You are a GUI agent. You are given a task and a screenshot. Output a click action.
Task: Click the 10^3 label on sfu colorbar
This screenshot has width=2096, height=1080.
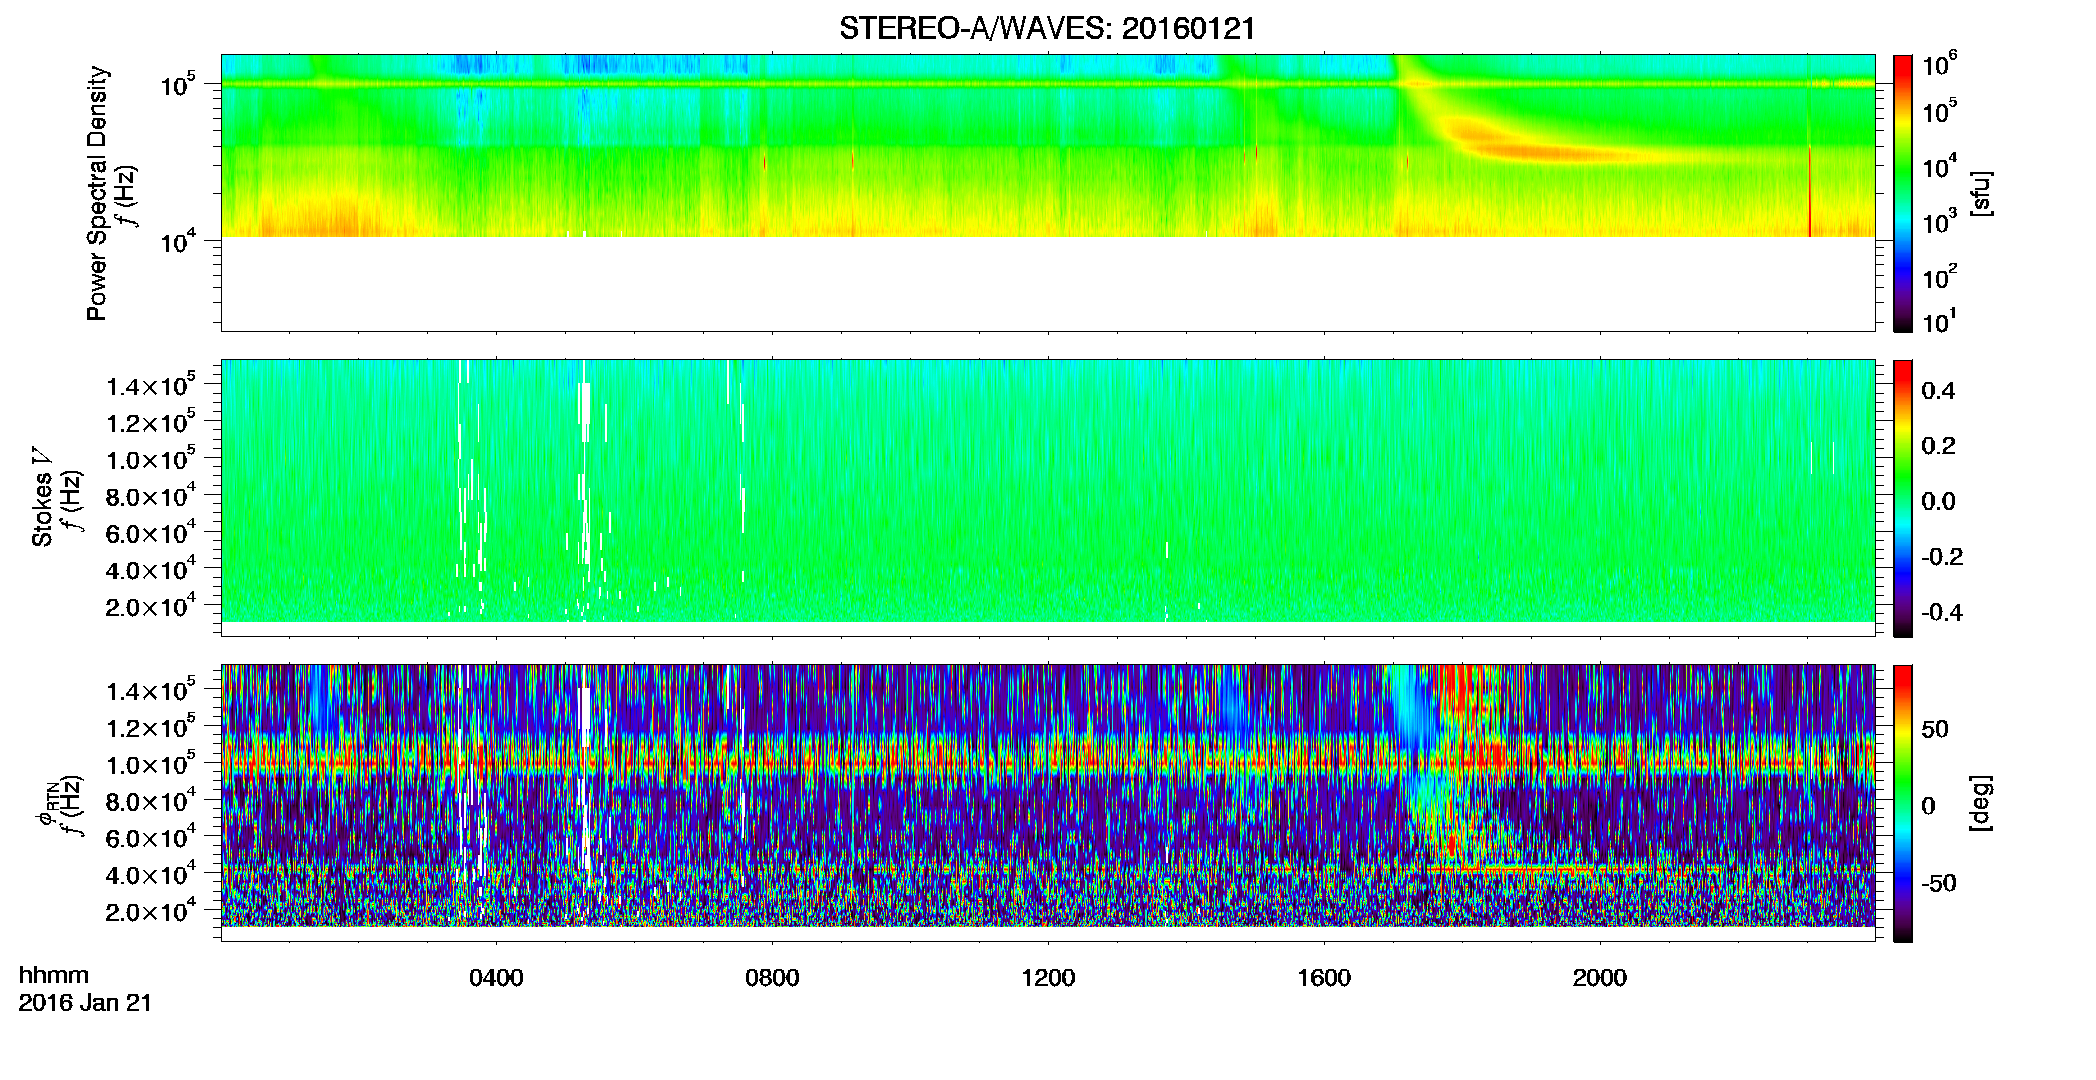(x=1939, y=222)
